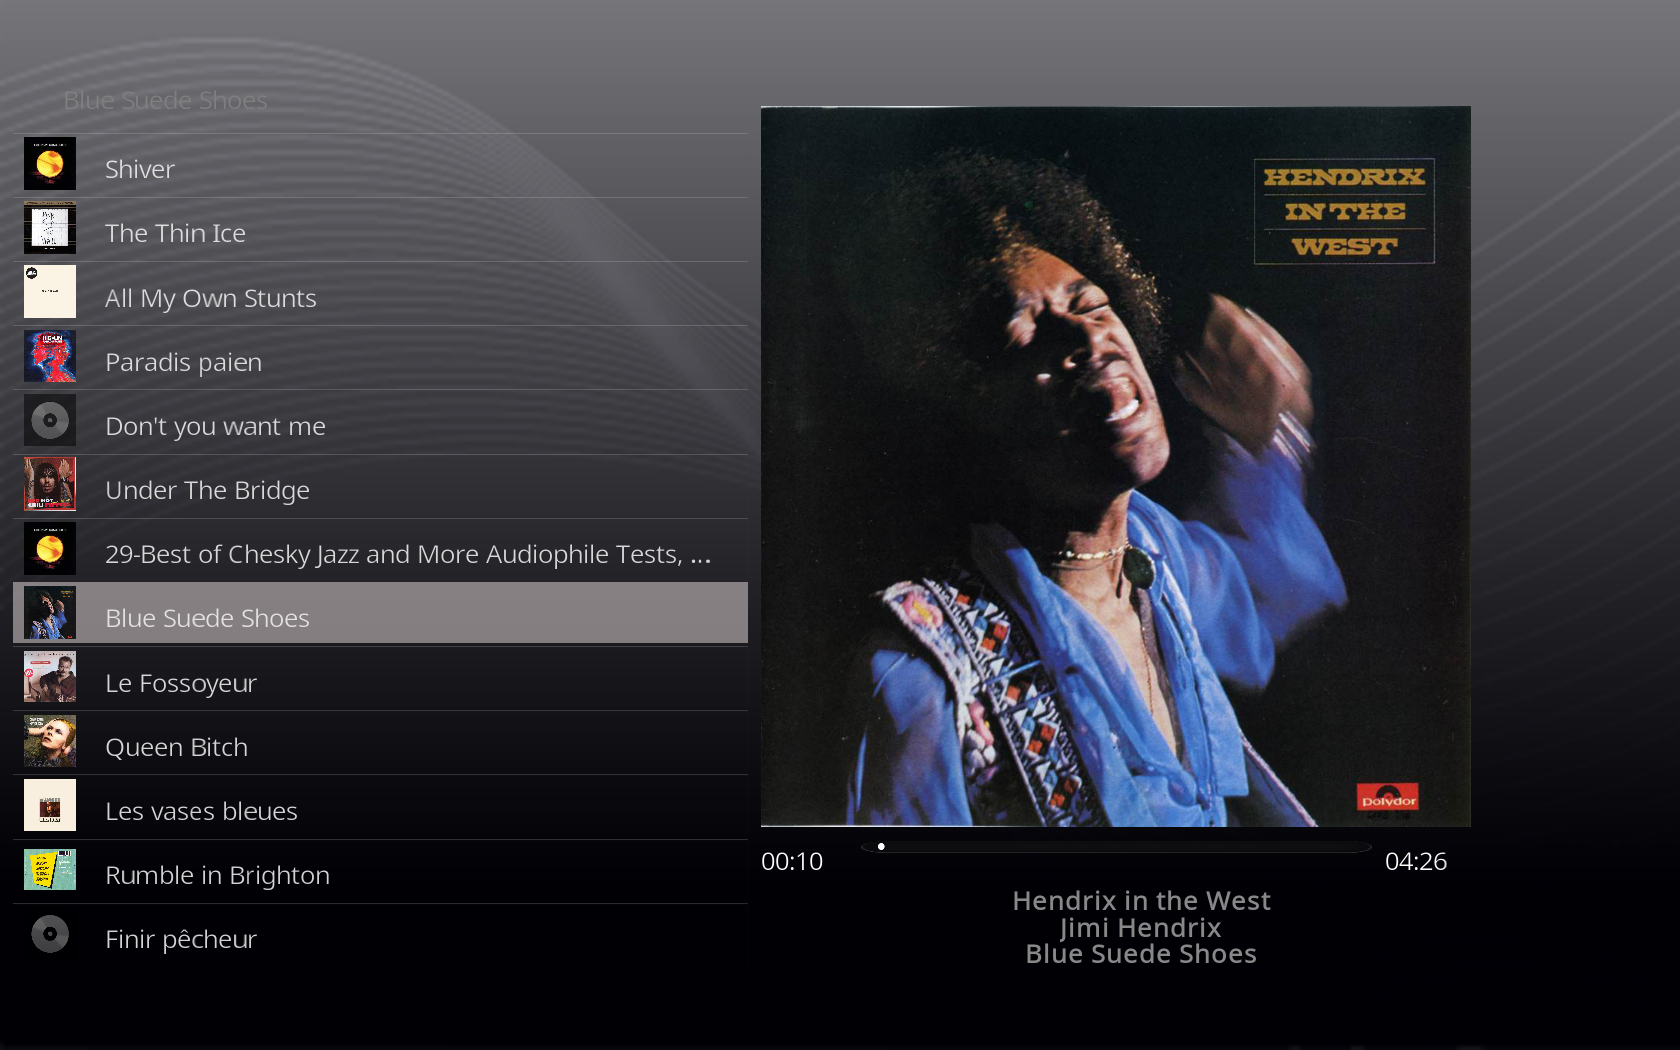The height and width of the screenshot is (1050, 1680).
Task: Click The Thin Ice album art thumbnail
Action: (x=50, y=228)
